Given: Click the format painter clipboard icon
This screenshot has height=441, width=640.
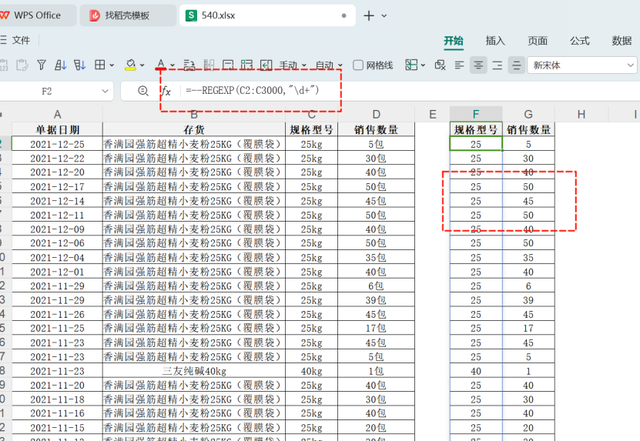Looking at the screenshot, I should point(22,65).
